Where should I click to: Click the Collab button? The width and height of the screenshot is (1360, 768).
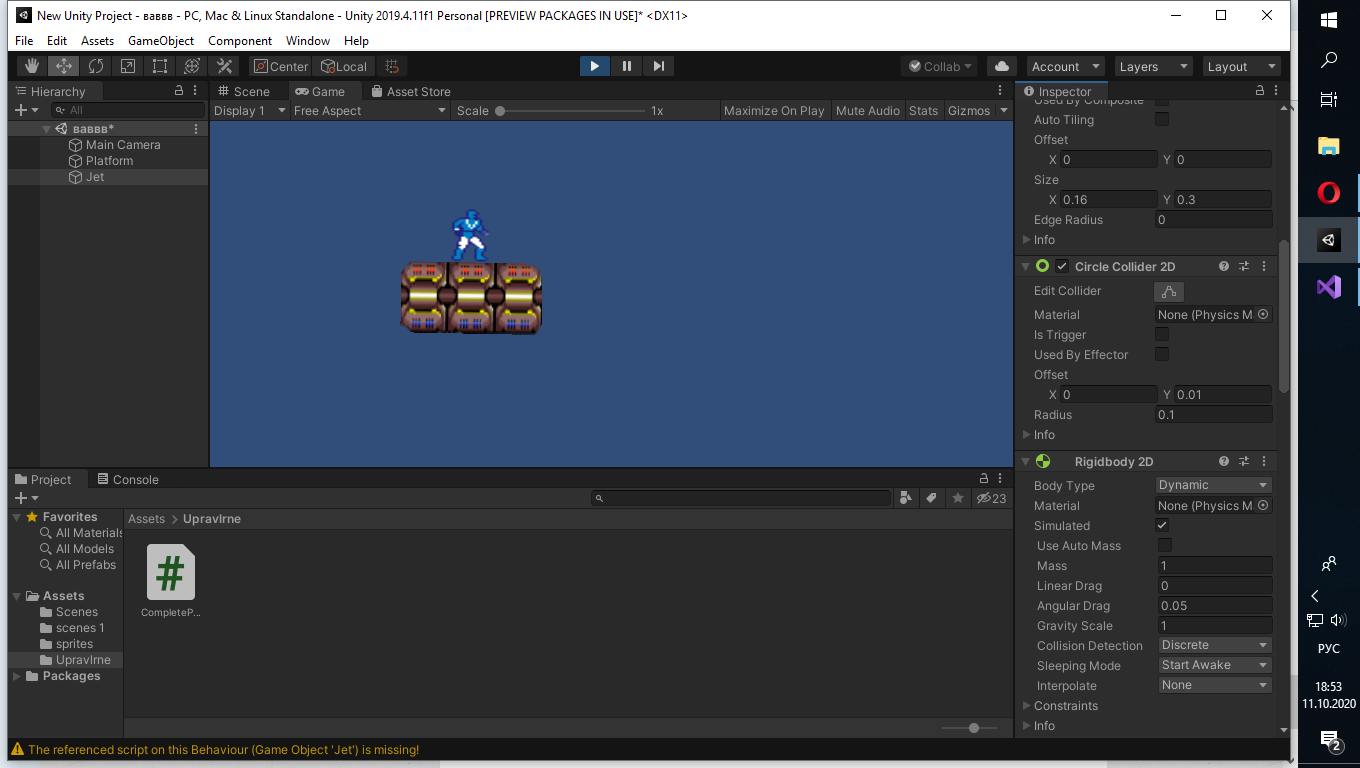coord(941,66)
